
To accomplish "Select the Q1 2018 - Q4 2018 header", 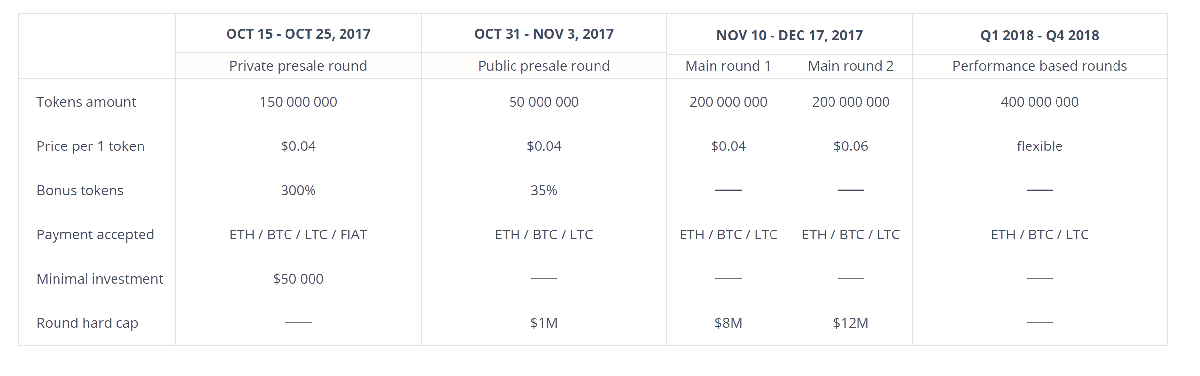I will (1040, 35).
